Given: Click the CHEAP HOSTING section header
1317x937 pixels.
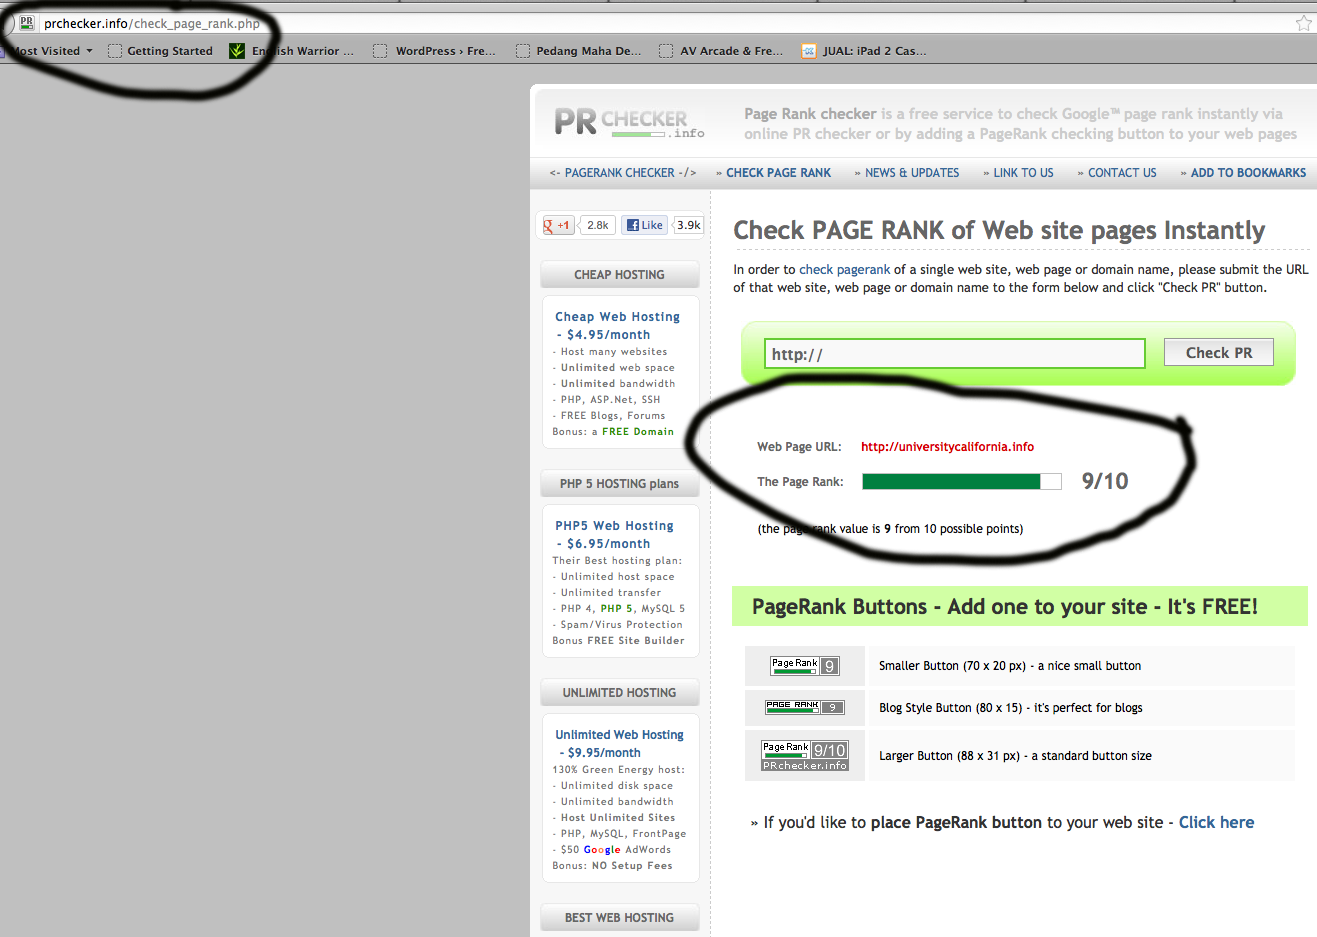Looking at the screenshot, I should (620, 275).
